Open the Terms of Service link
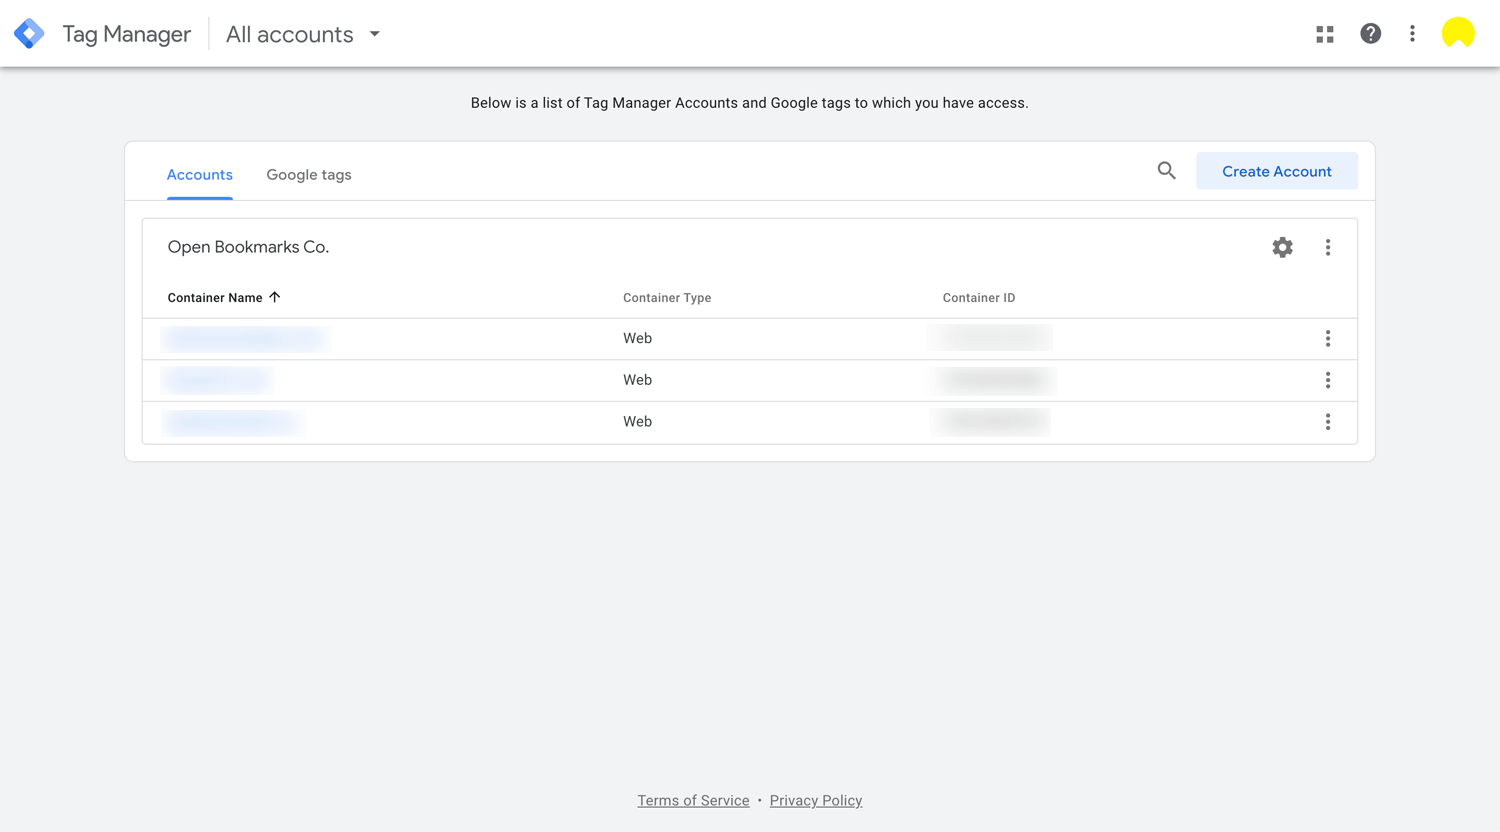The width and height of the screenshot is (1500, 832). coord(693,800)
